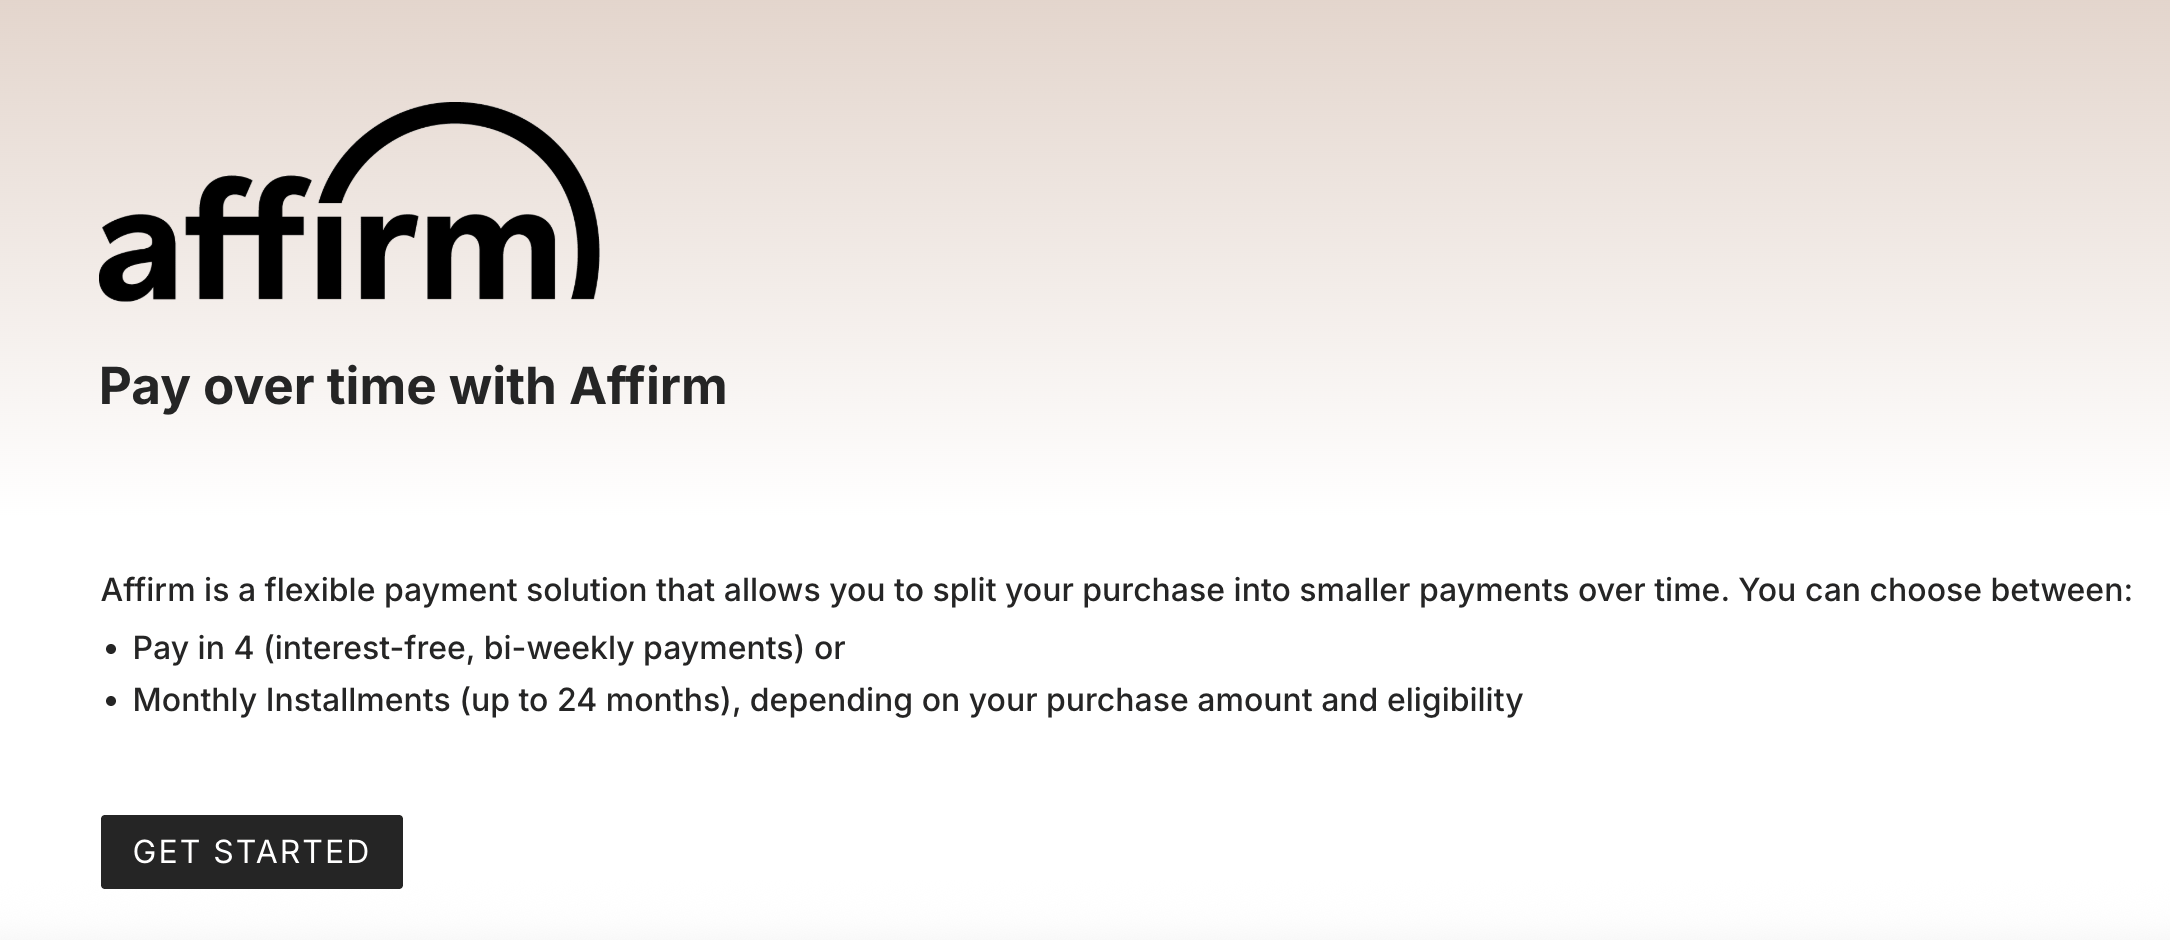Viewport: 2170px width, 940px height.
Task: Click the bullet marker before 'Monthly Installments'
Action: (x=112, y=701)
